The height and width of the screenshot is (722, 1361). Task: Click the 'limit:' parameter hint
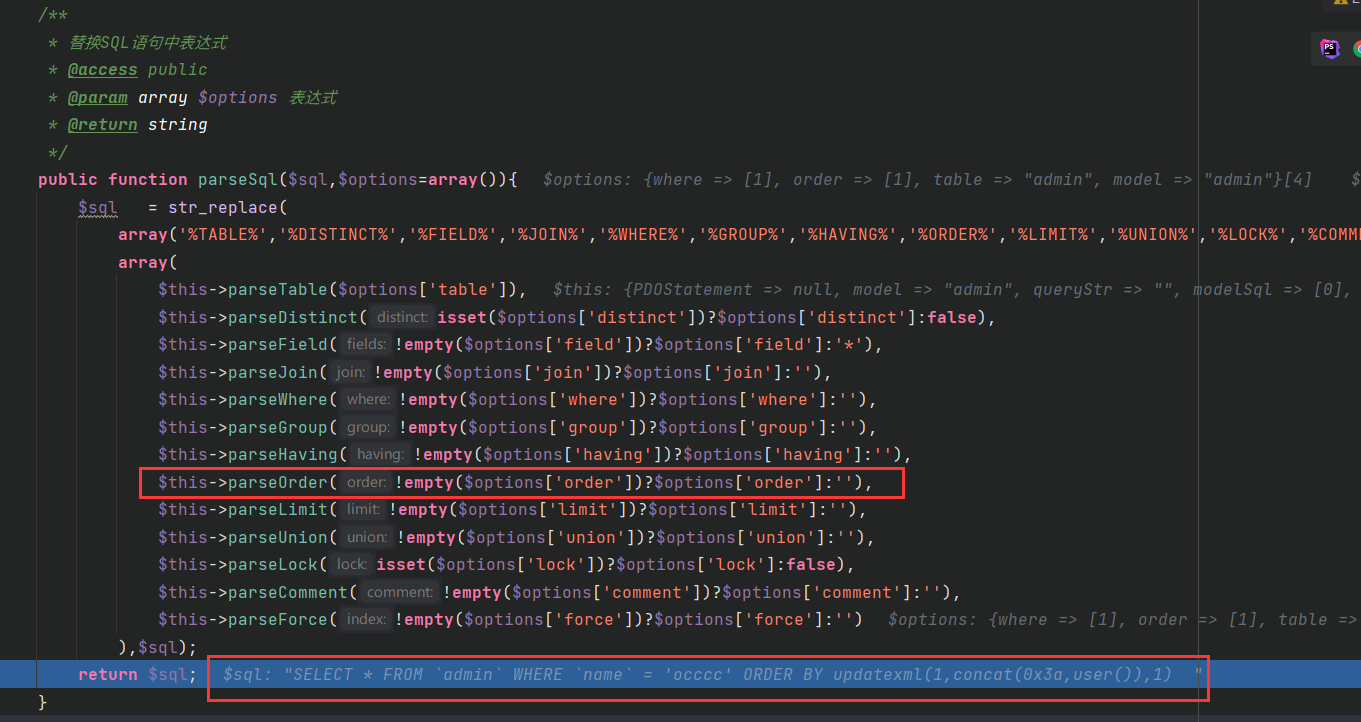coord(362,510)
